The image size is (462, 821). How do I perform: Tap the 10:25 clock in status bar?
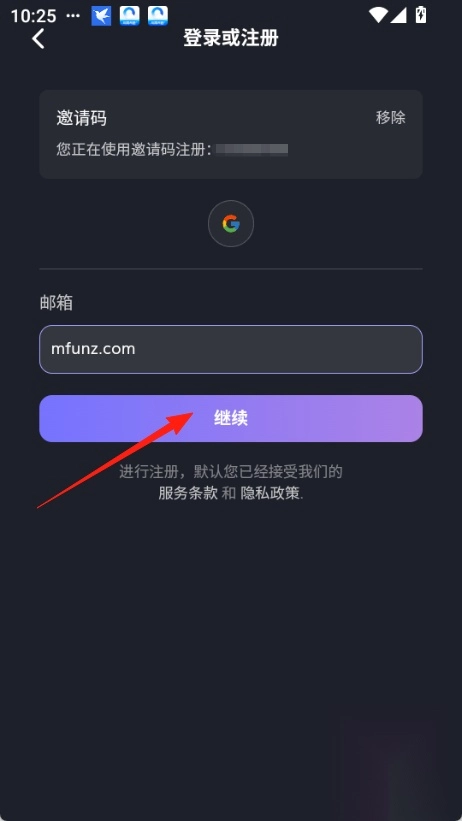coord(33,16)
